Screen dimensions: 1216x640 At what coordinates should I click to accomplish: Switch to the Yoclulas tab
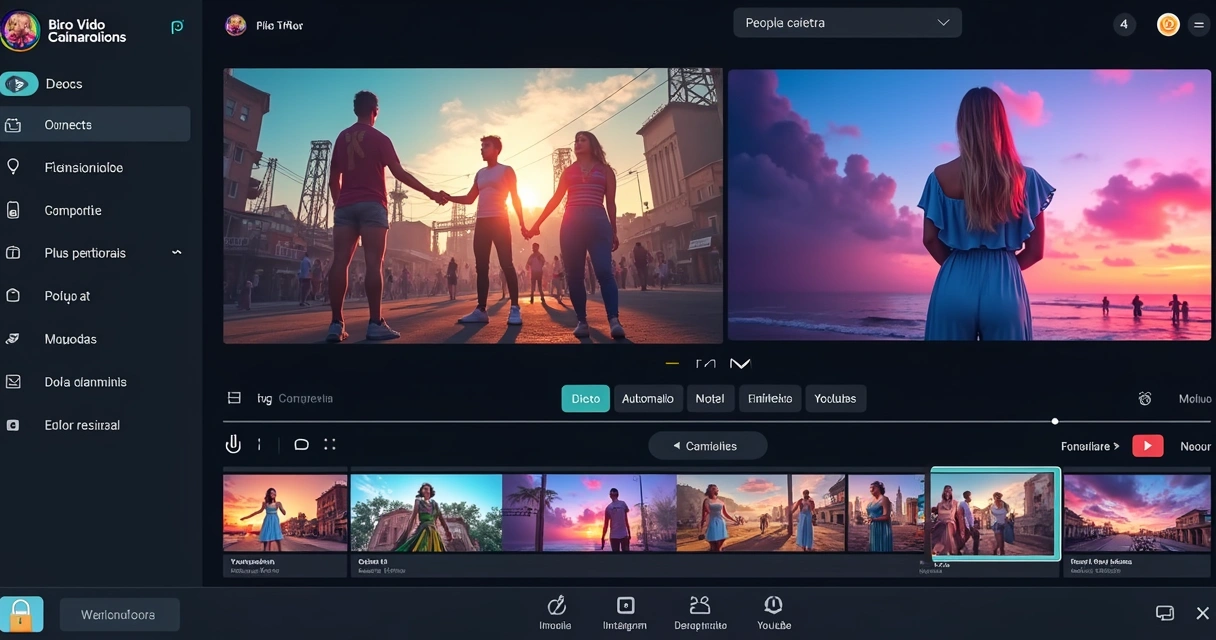click(837, 398)
